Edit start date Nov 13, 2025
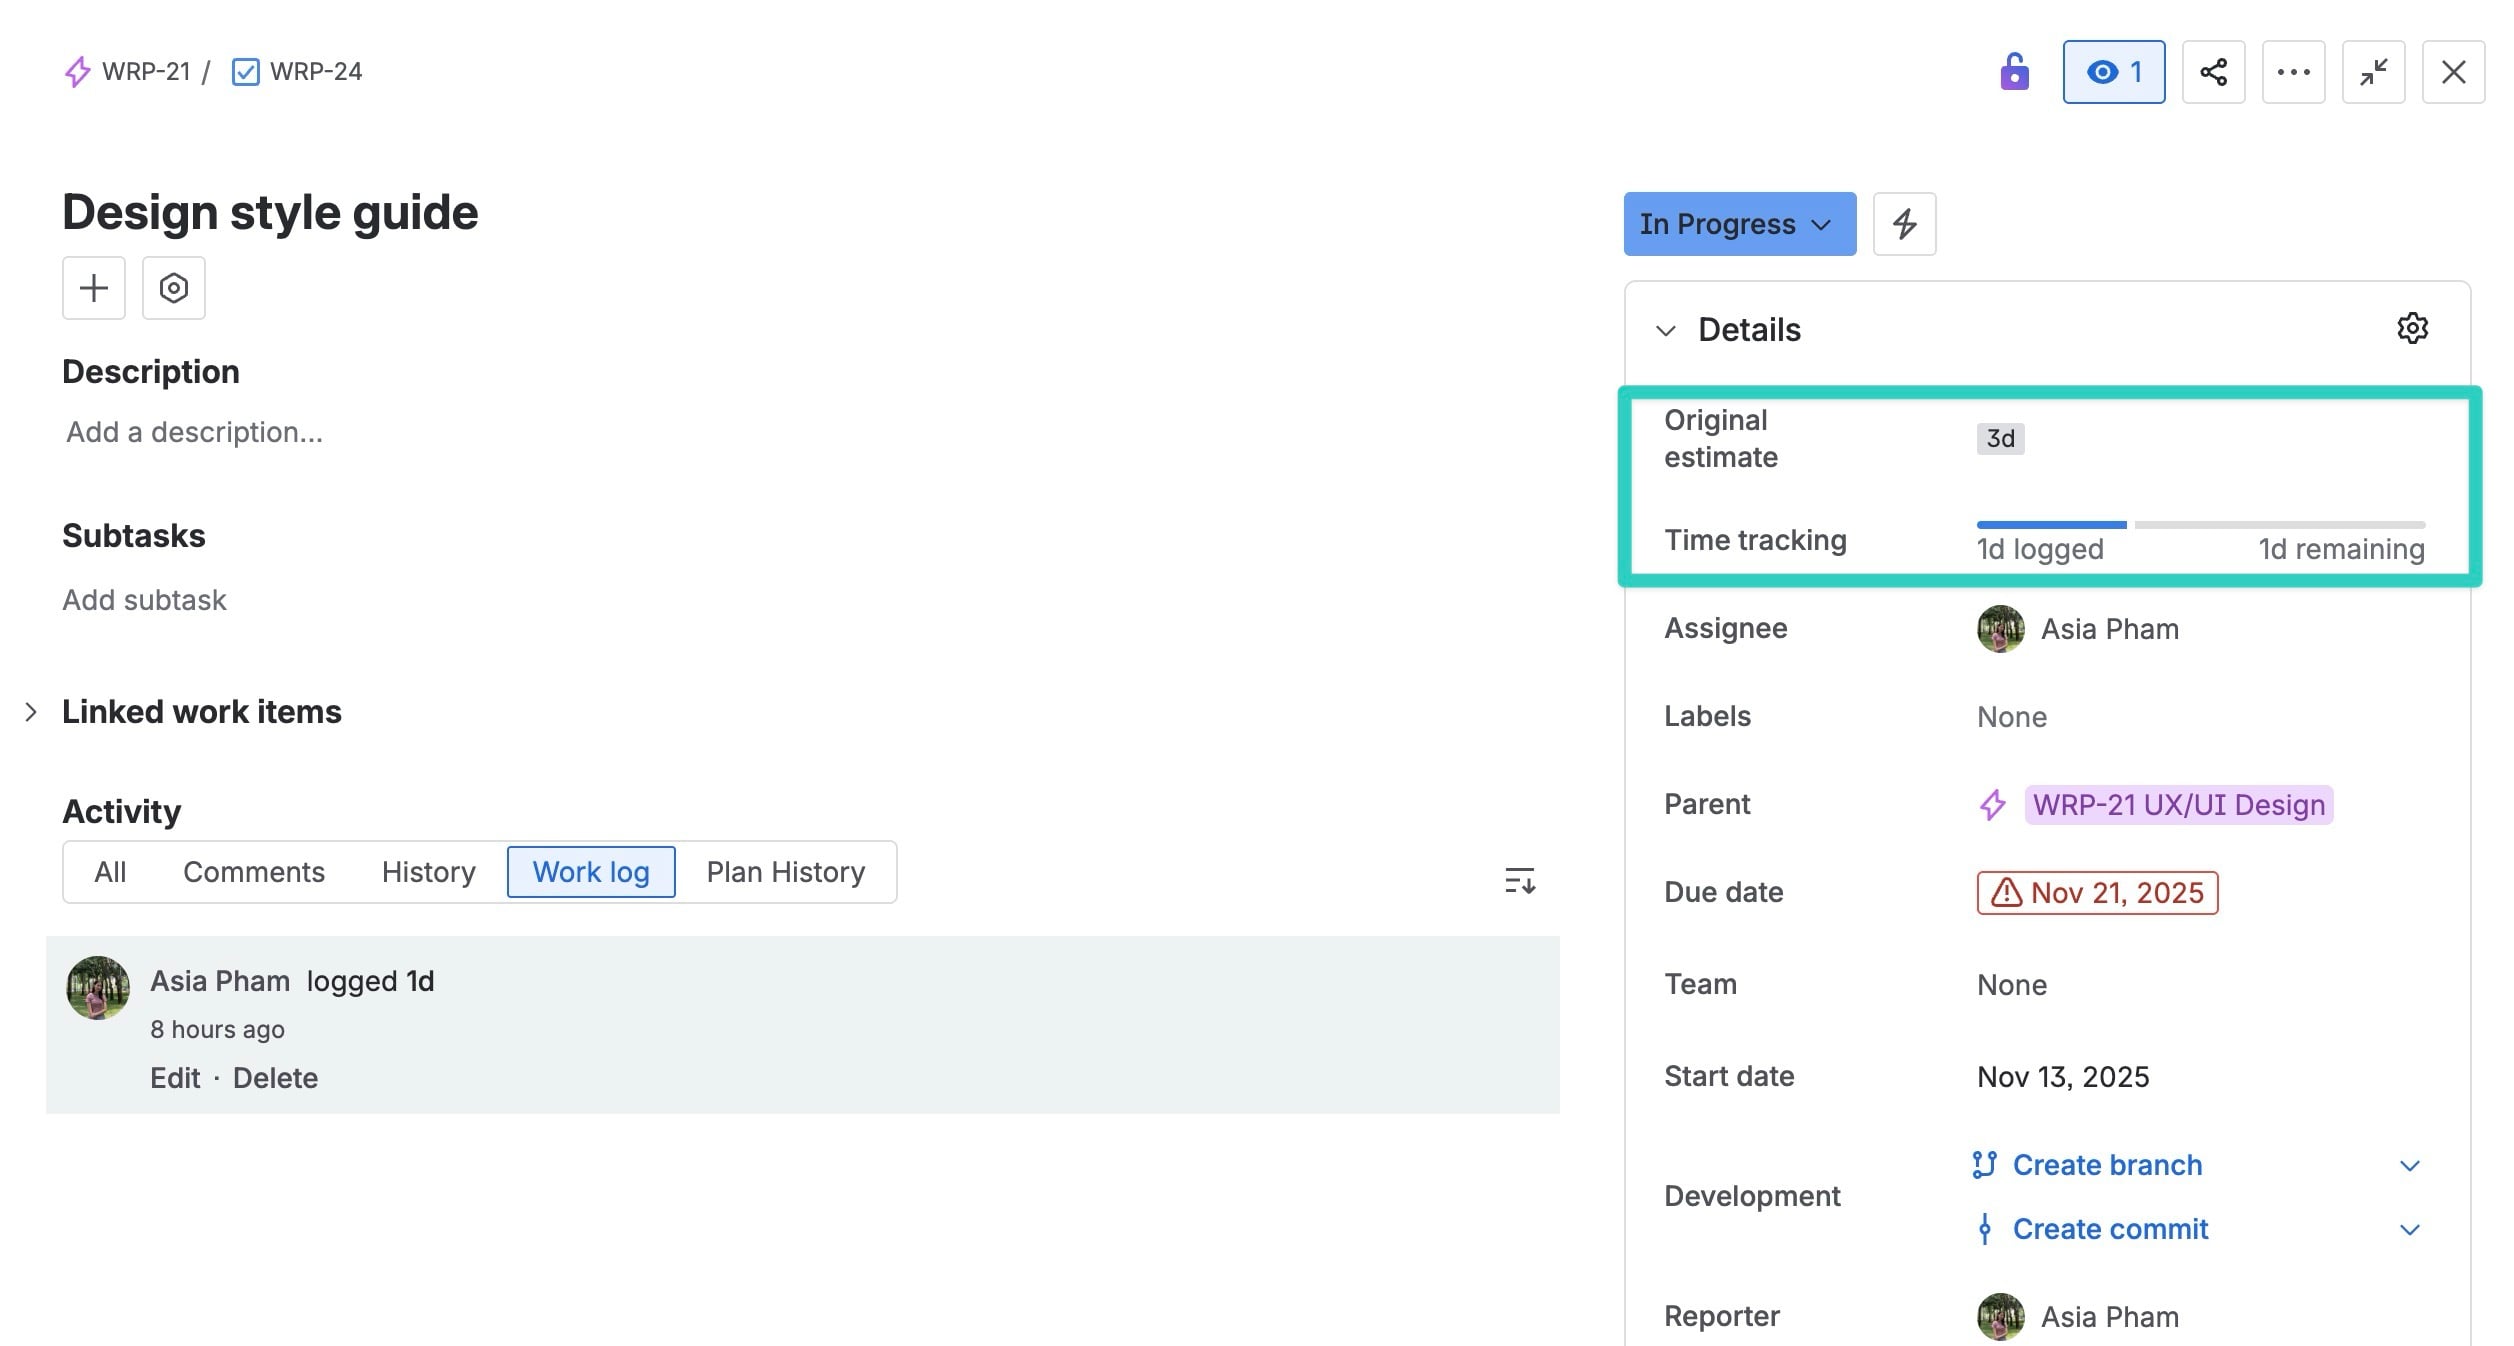The width and height of the screenshot is (2514, 1346). click(x=2063, y=1077)
